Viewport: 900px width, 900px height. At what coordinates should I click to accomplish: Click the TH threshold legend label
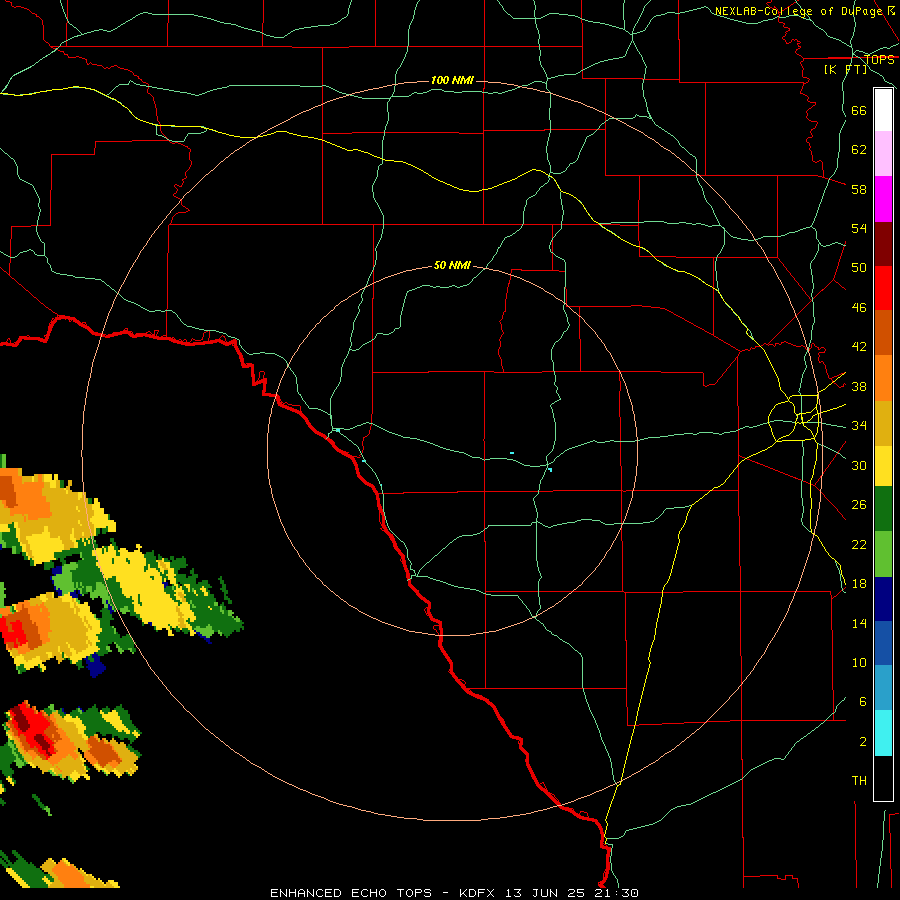(859, 781)
